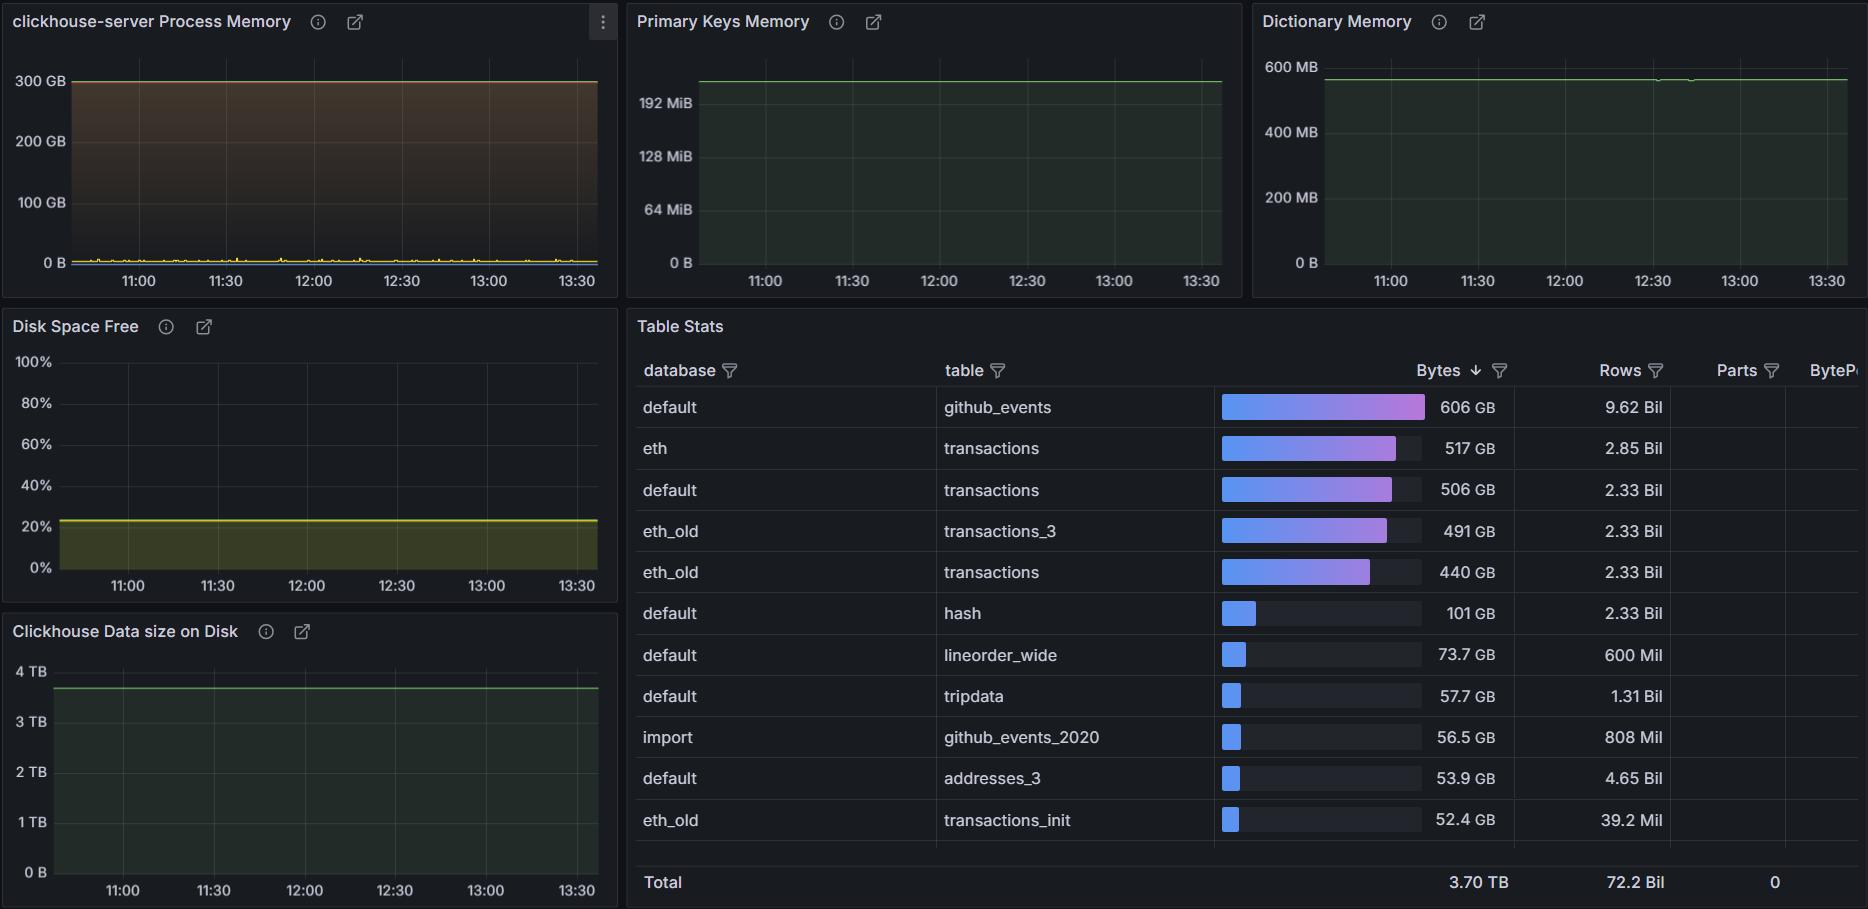Image resolution: width=1868 pixels, height=909 pixels.
Task: Filter the Rows column
Action: 1656,371
